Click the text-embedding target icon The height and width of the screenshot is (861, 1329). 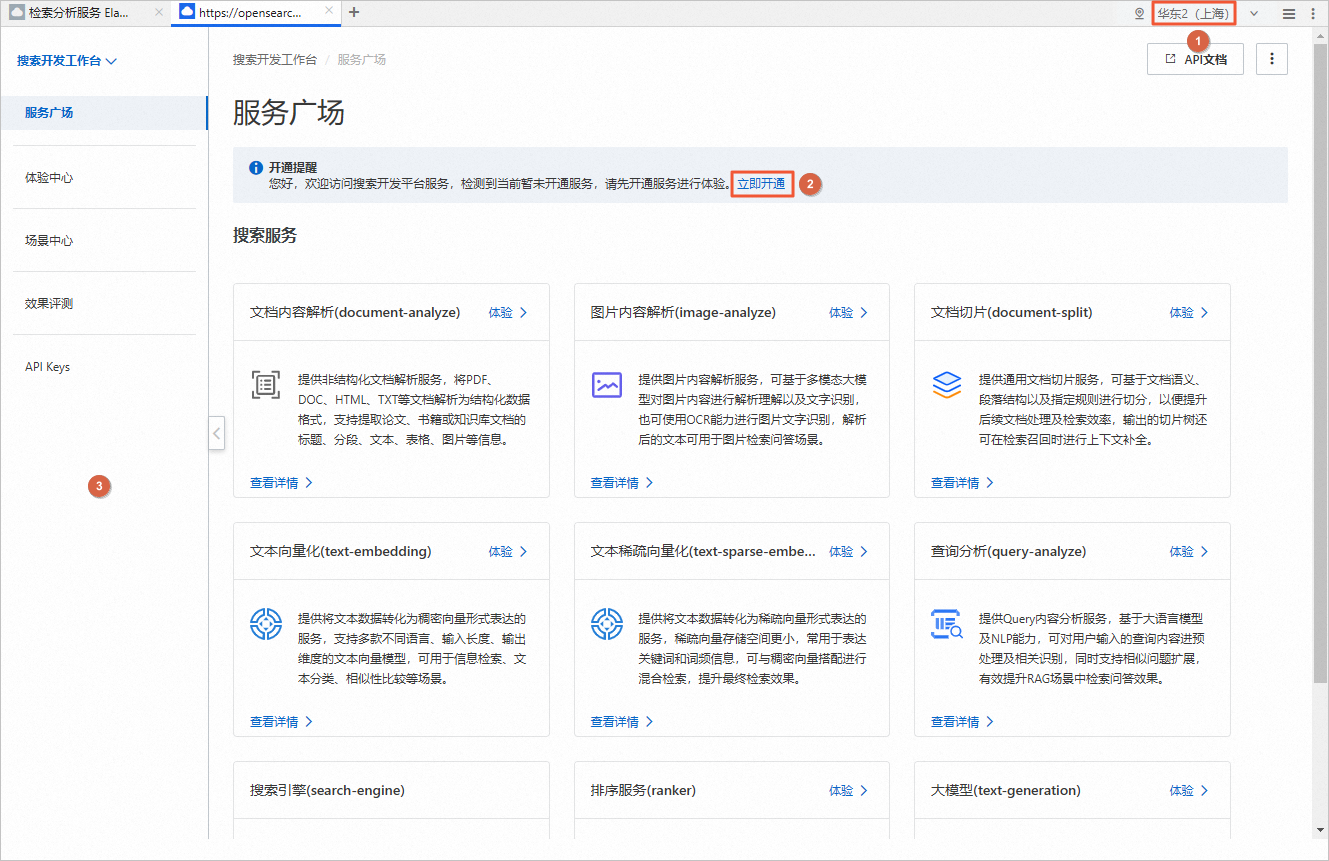tap(266, 624)
